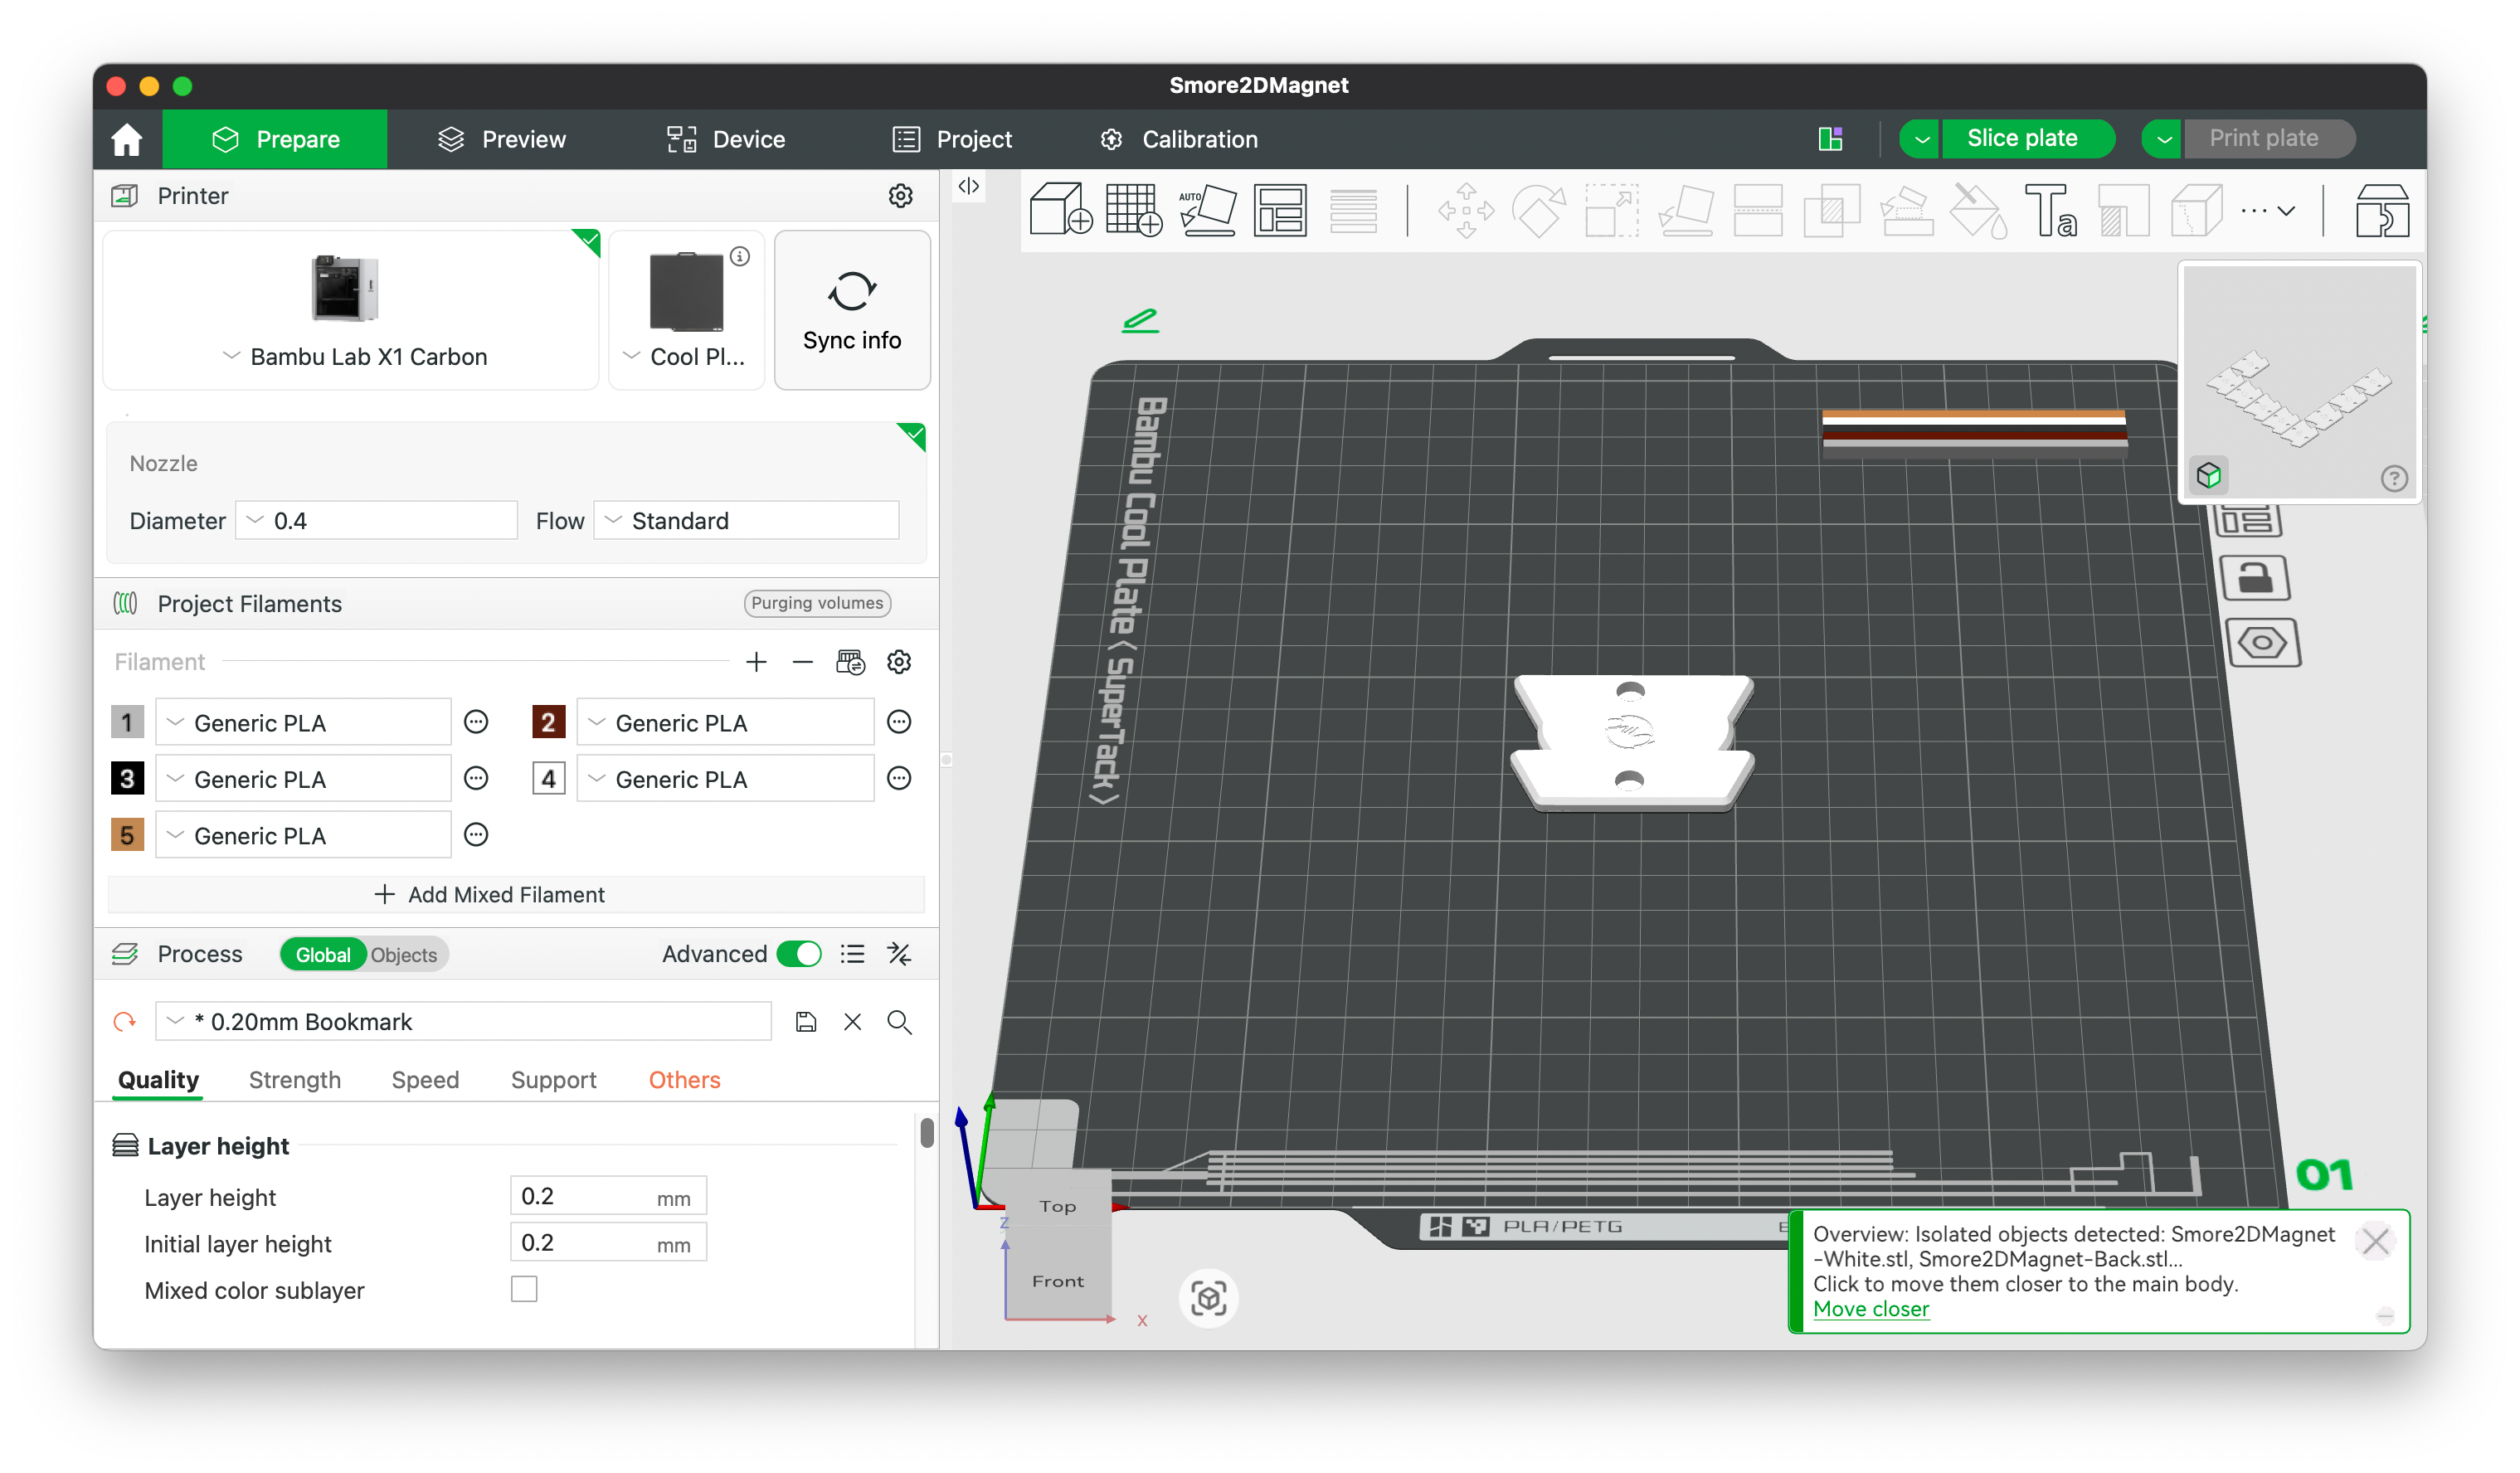Click the zoom-to-fit view icon
2520x1473 pixels.
[1208, 1299]
